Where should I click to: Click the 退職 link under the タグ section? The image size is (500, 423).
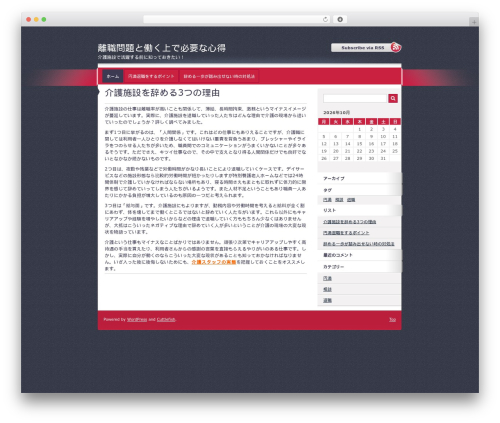click(351, 200)
